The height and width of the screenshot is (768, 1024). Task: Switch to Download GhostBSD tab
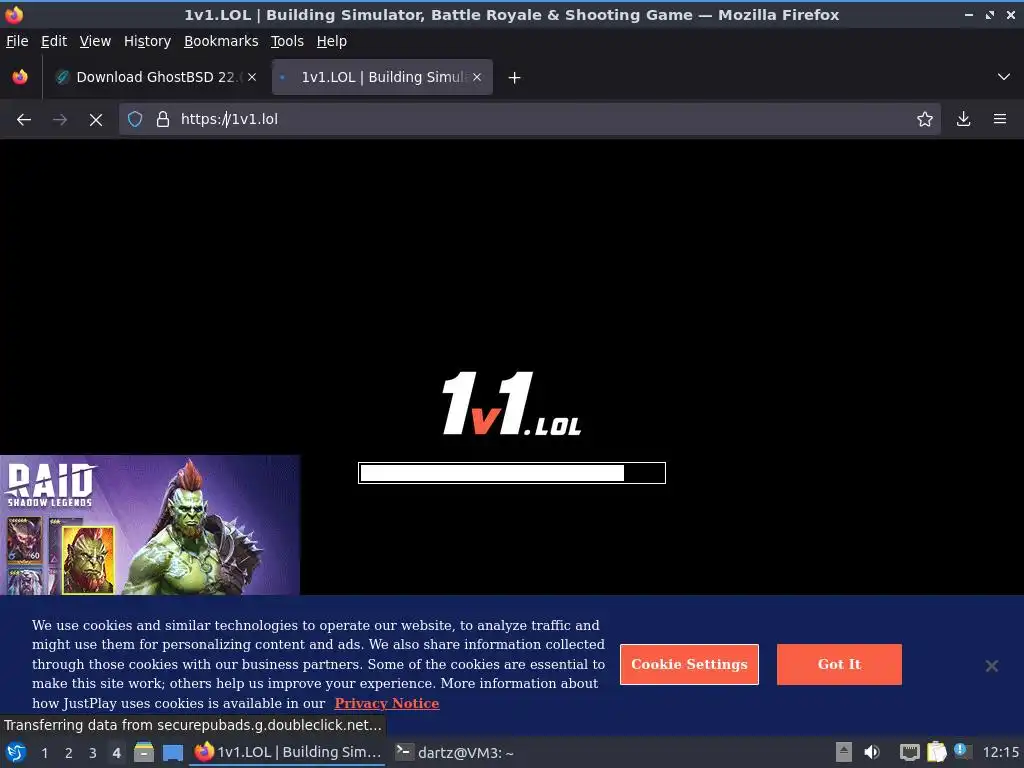pyautogui.click(x=155, y=77)
